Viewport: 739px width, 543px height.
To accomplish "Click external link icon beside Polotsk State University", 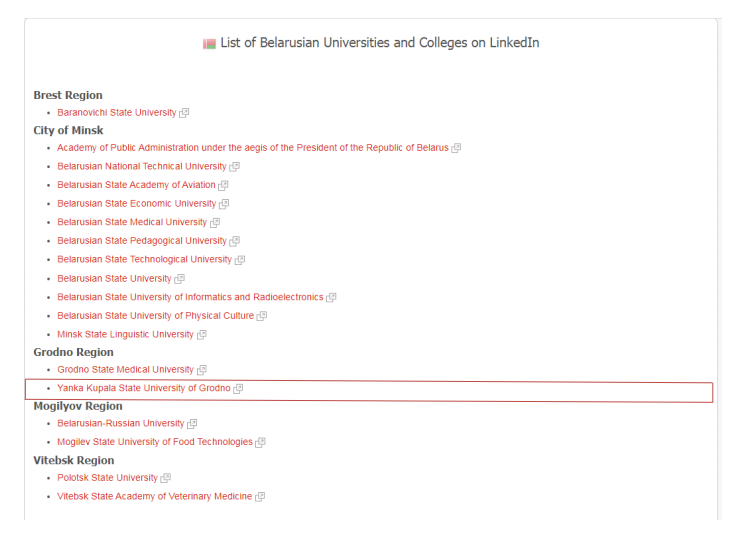I will [165, 478].
